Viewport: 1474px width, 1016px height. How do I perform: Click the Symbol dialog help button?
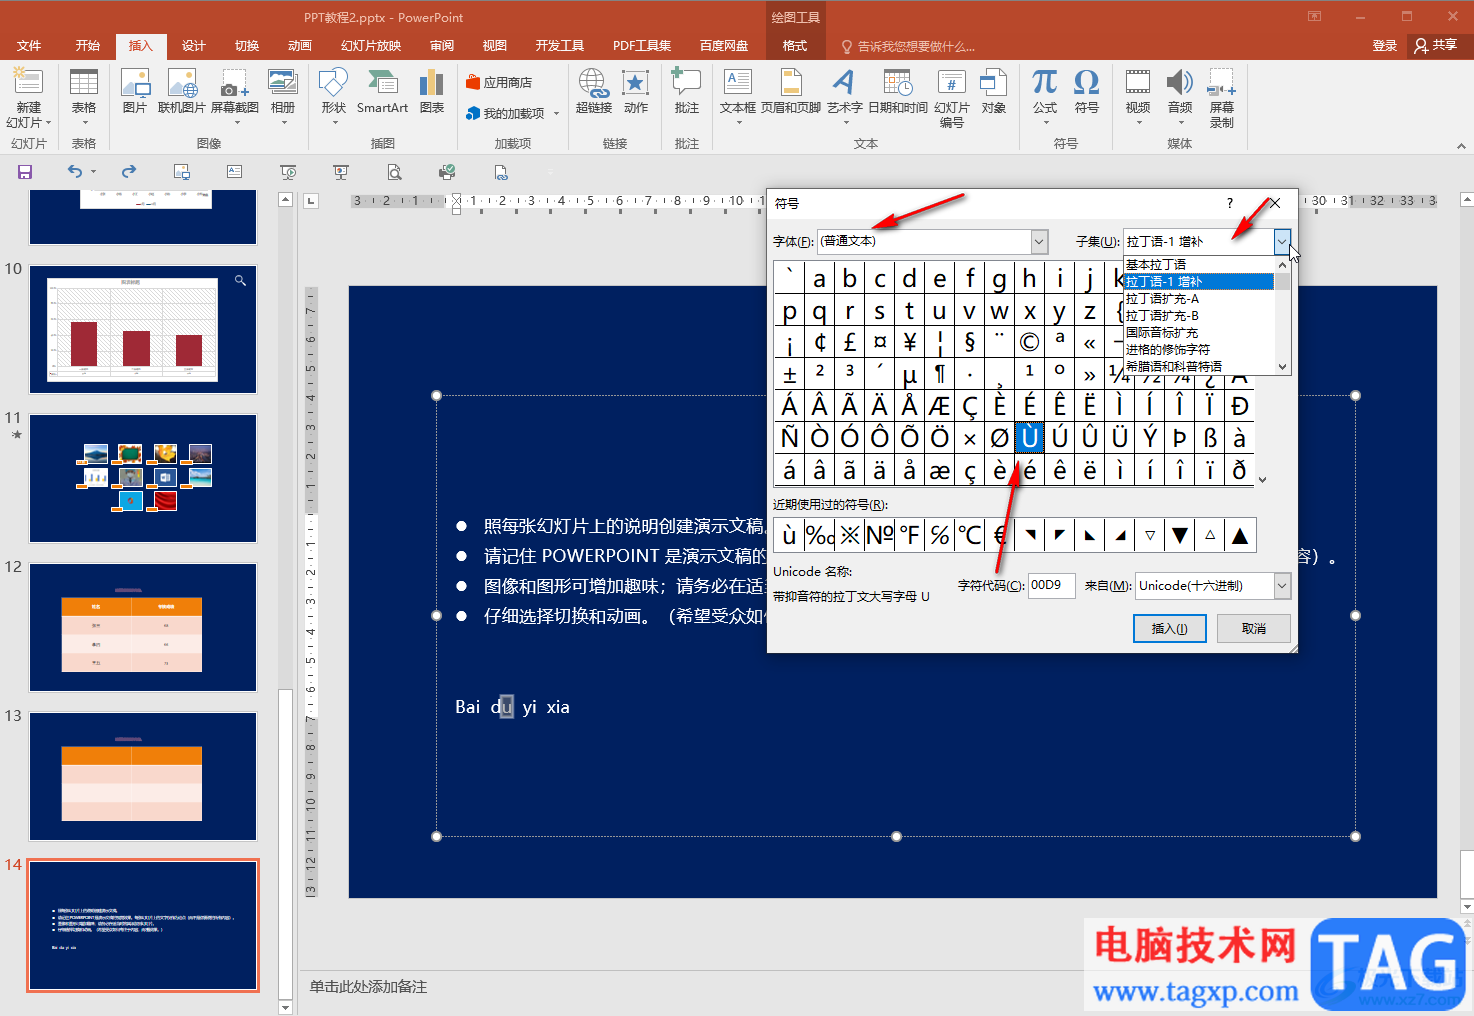coord(1230,203)
